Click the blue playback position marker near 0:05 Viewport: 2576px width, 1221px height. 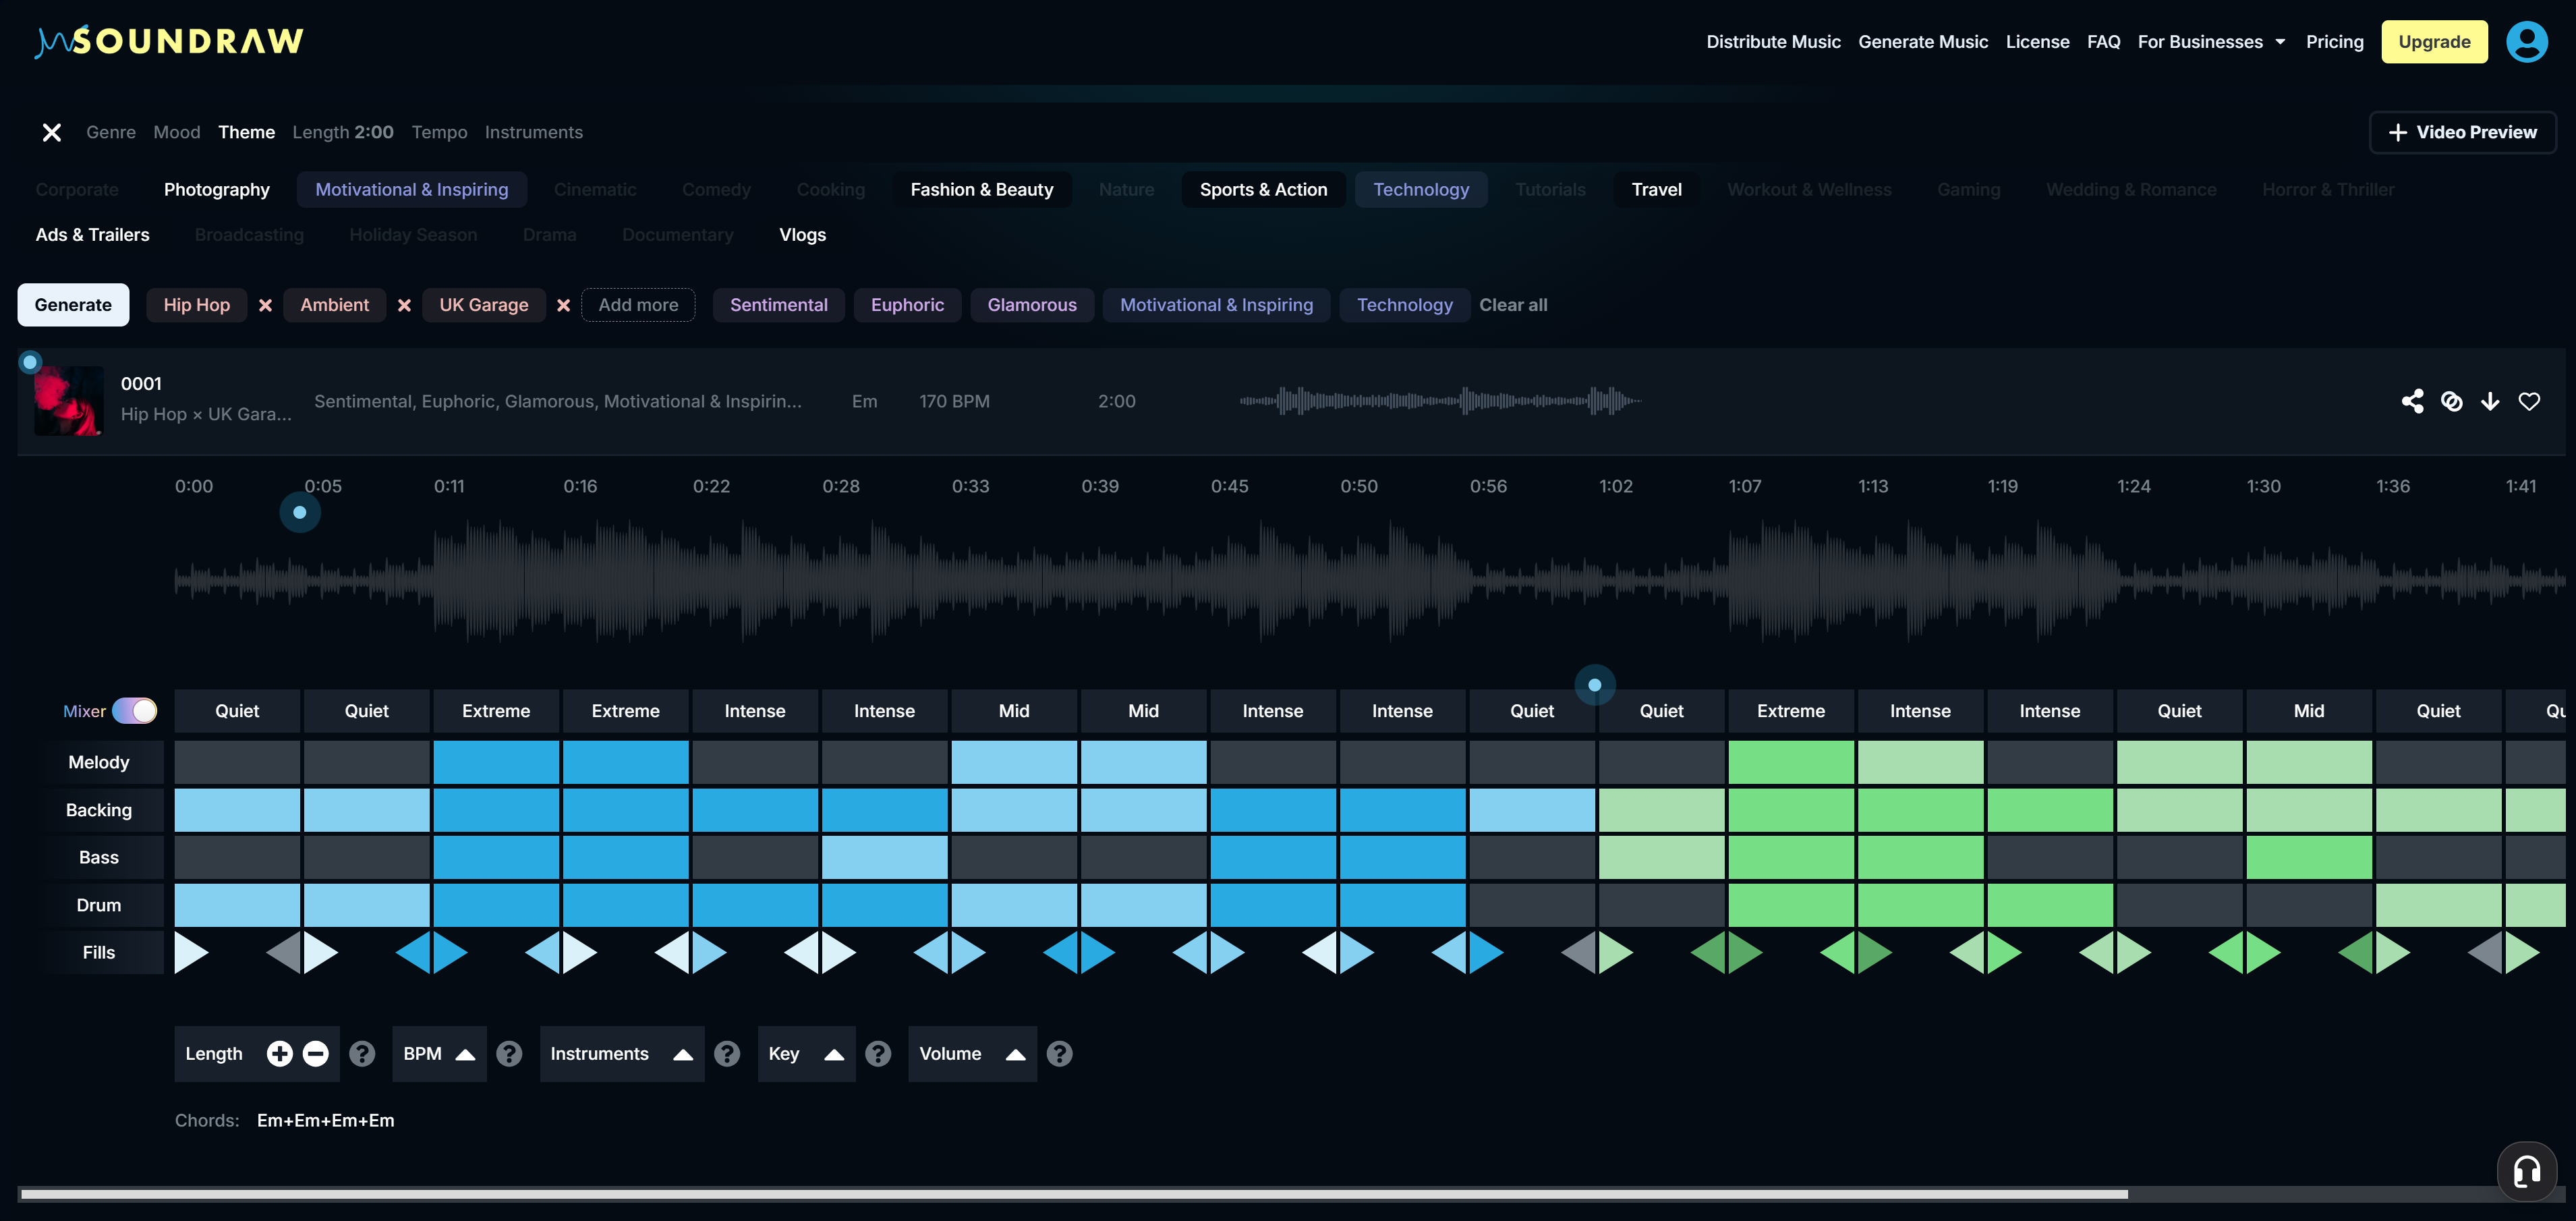299,512
